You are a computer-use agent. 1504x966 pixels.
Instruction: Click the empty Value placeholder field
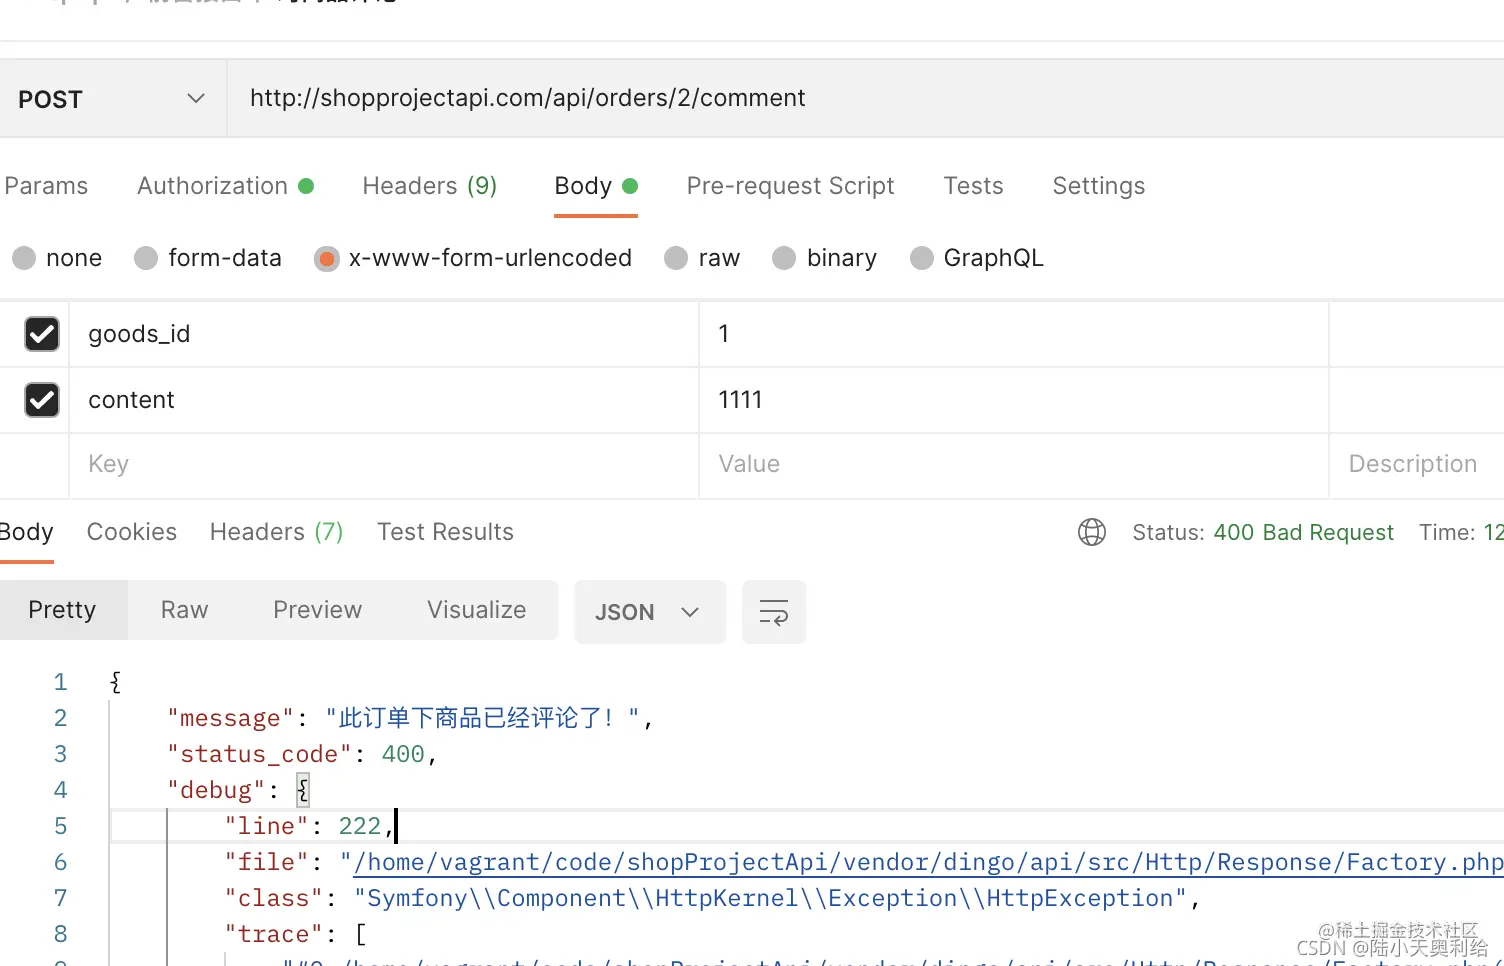click(x=1014, y=465)
